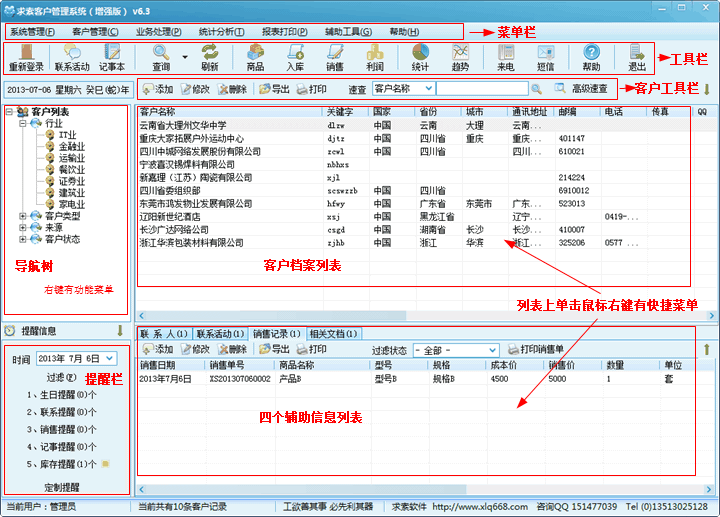Screen dimensions: 720x517
Task: Click the 刷新 refresh icon
Action: point(209,57)
